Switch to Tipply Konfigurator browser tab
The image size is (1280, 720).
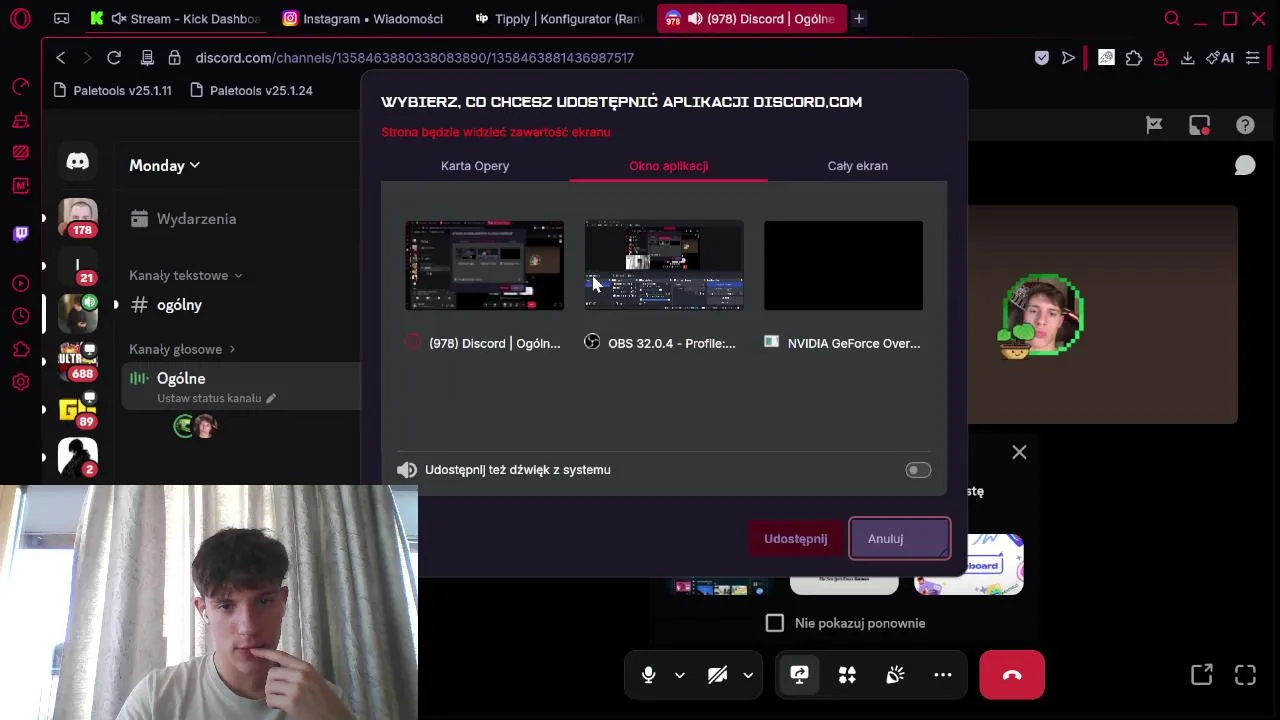(559, 19)
